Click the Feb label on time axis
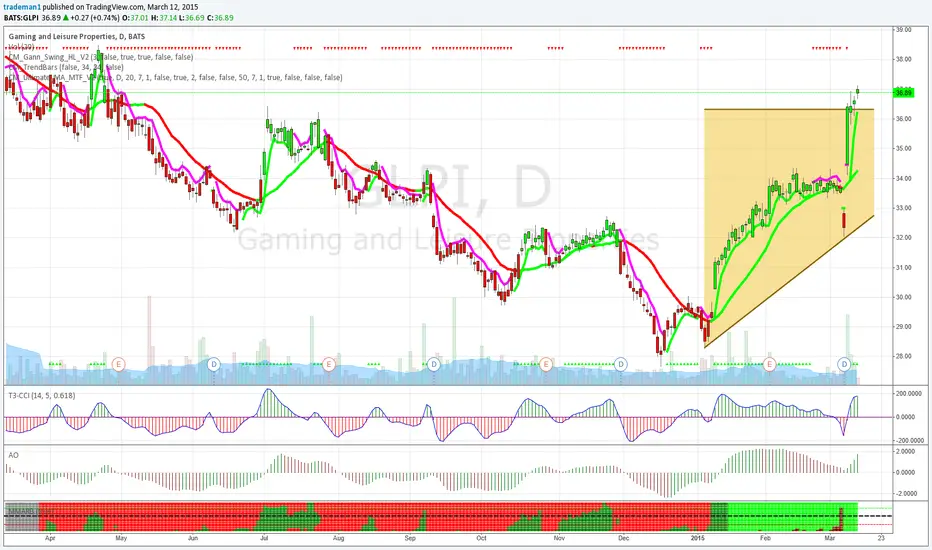The width and height of the screenshot is (932, 550). [765, 538]
